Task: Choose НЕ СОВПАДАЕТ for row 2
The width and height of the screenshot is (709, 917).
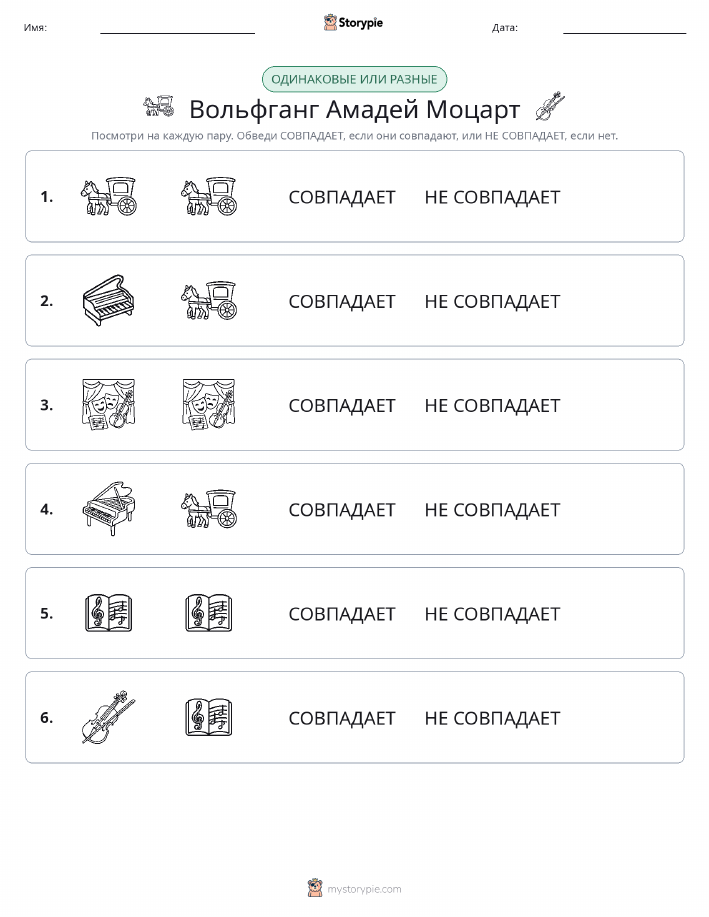Action: (493, 301)
